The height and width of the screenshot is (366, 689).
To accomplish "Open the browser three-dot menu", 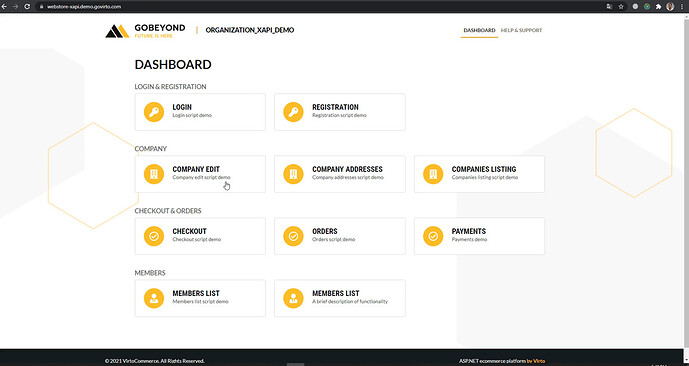I will coord(682,7).
